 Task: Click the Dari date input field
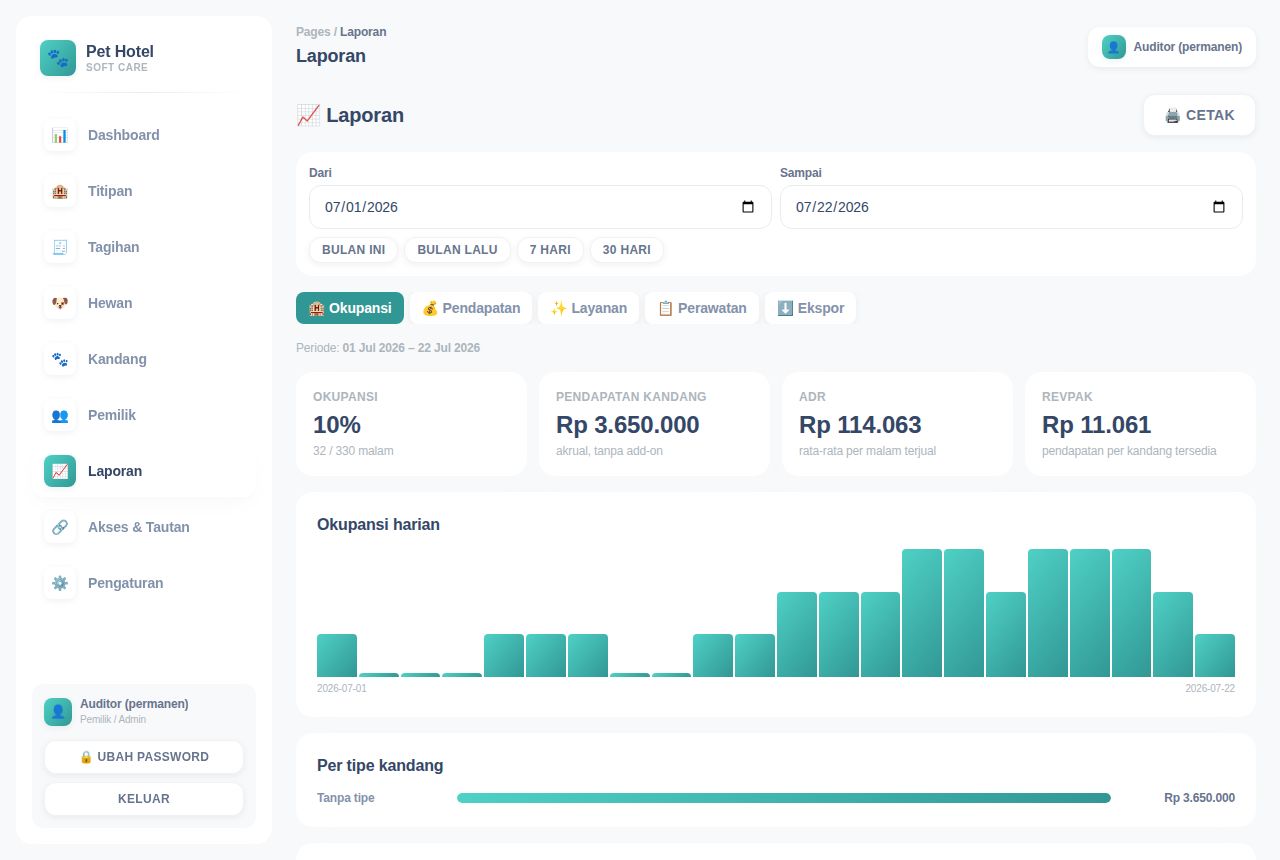[x=540, y=207]
